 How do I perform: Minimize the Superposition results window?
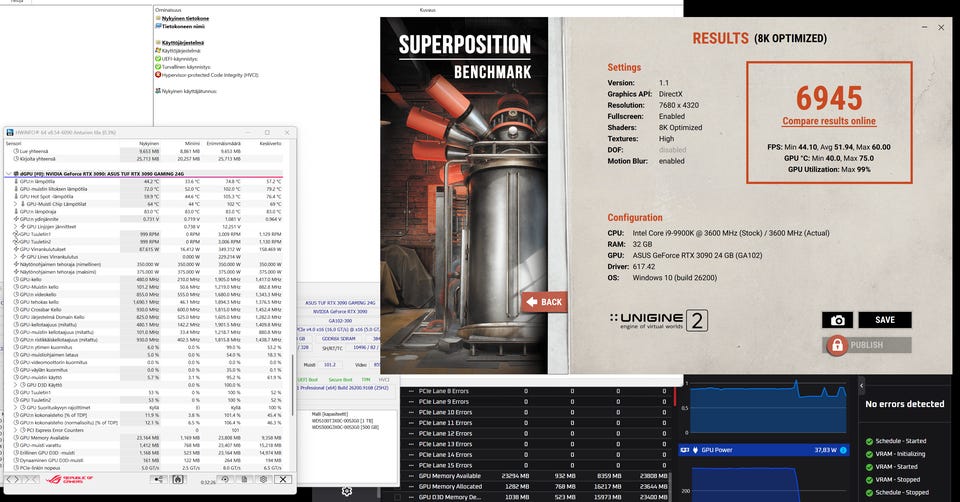pyautogui.click(x=924, y=28)
